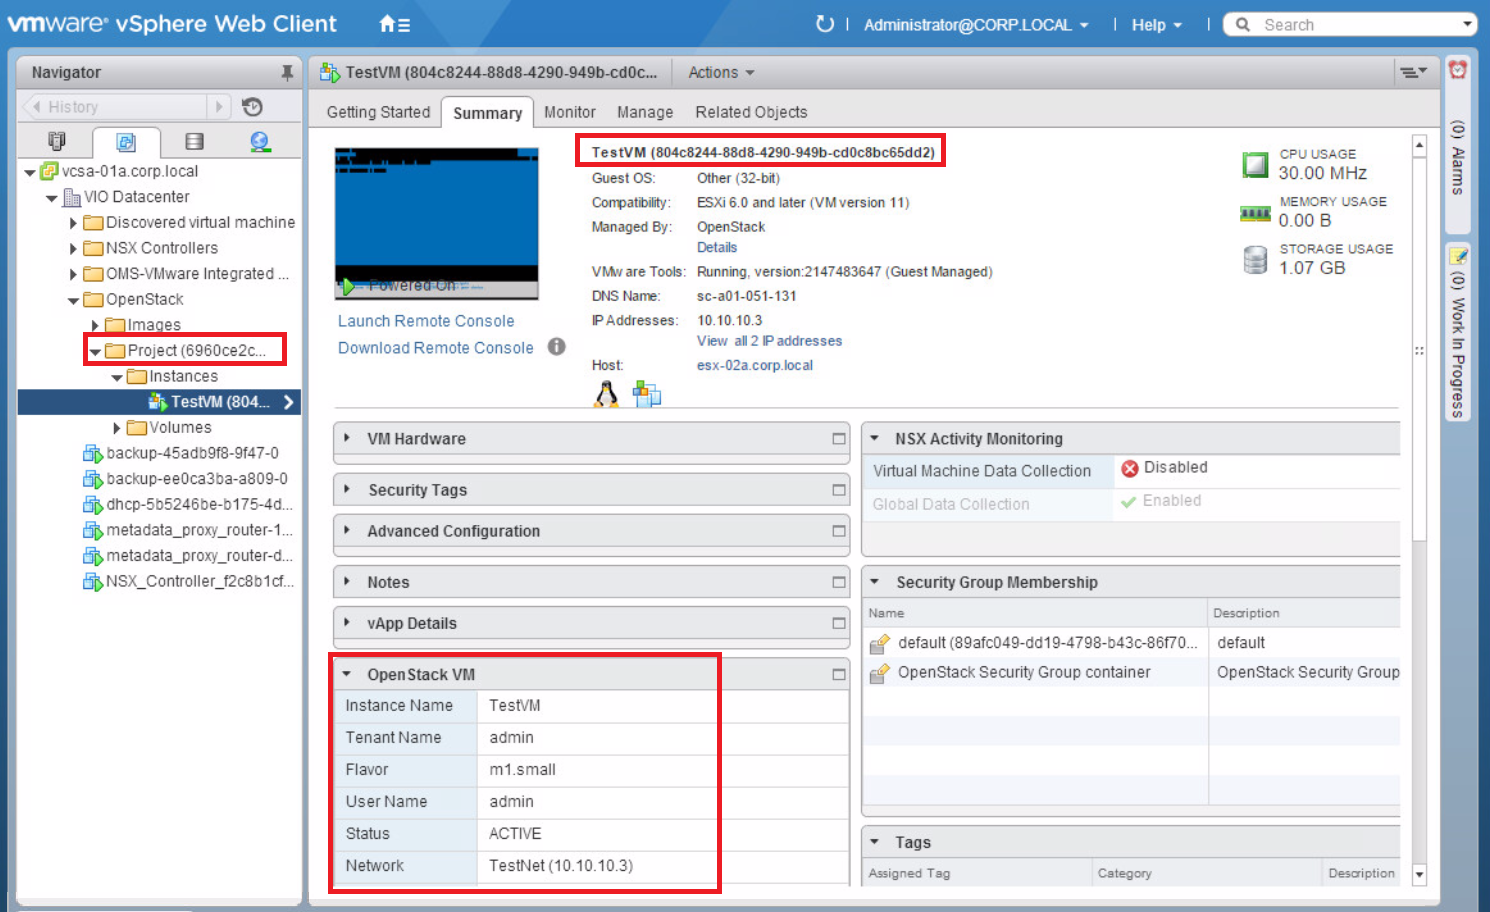This screenshot has height=912, width=1490.
Task: Click the Linux penguin guest OS icon
Action: (606, 395)
